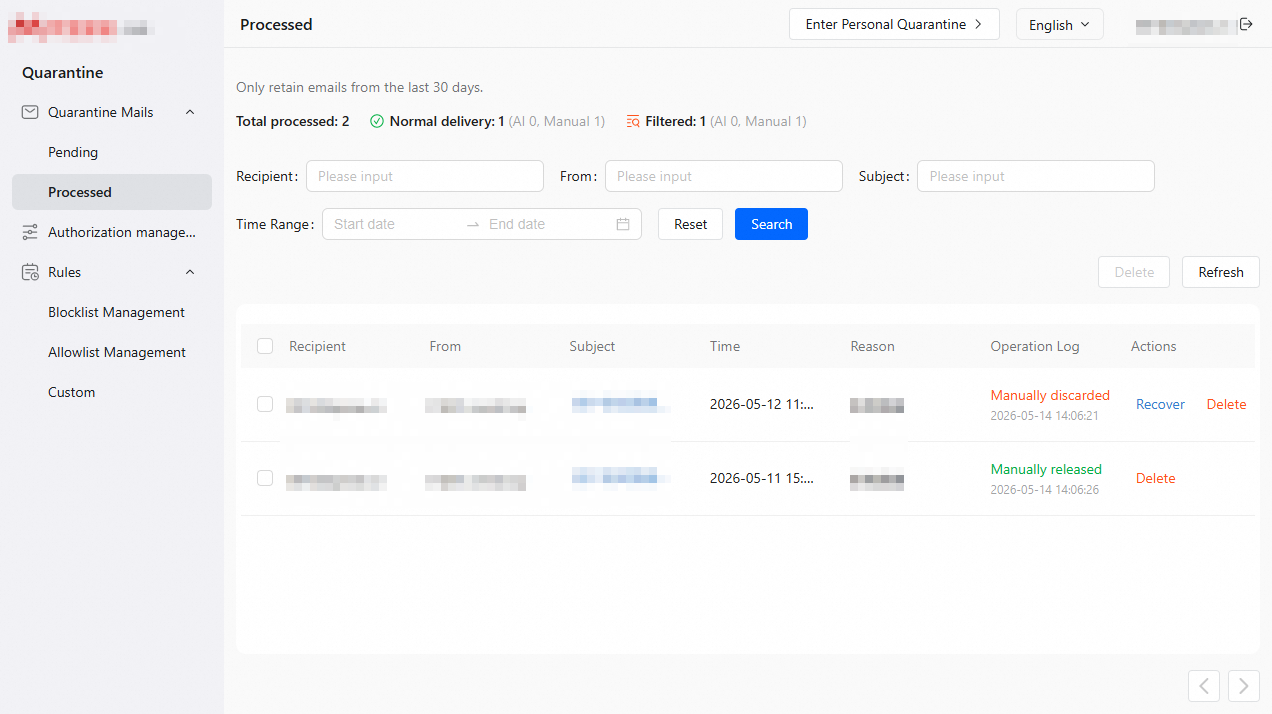Click Enter Personal Quarantine button
Screen dimensions: 1272x714
(x=894, y=24)
